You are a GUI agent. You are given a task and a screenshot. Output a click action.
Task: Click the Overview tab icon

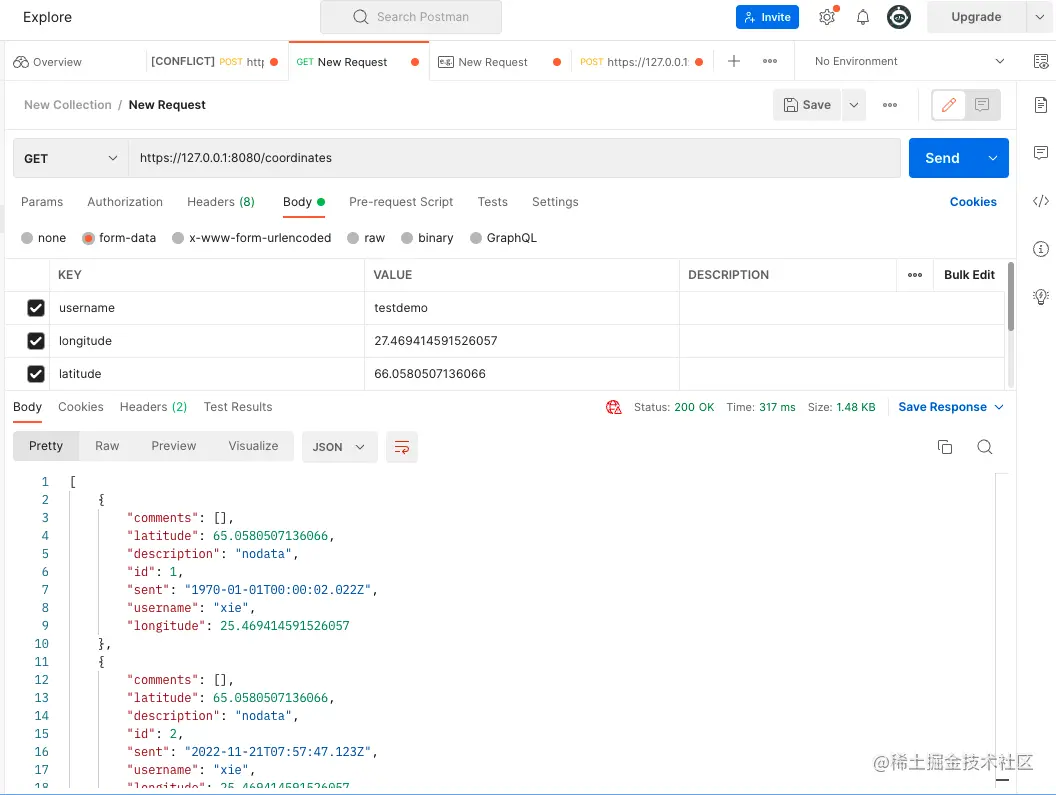(x=21, y=62)
